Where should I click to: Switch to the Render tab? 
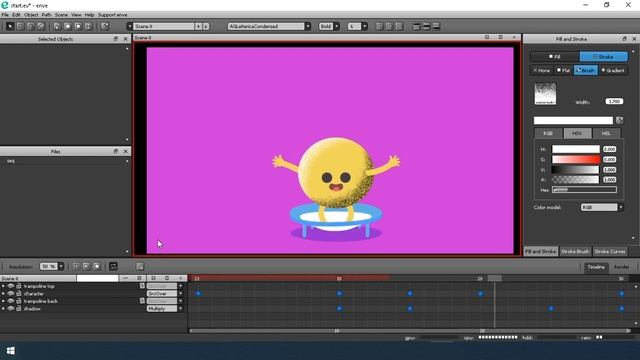622,267
